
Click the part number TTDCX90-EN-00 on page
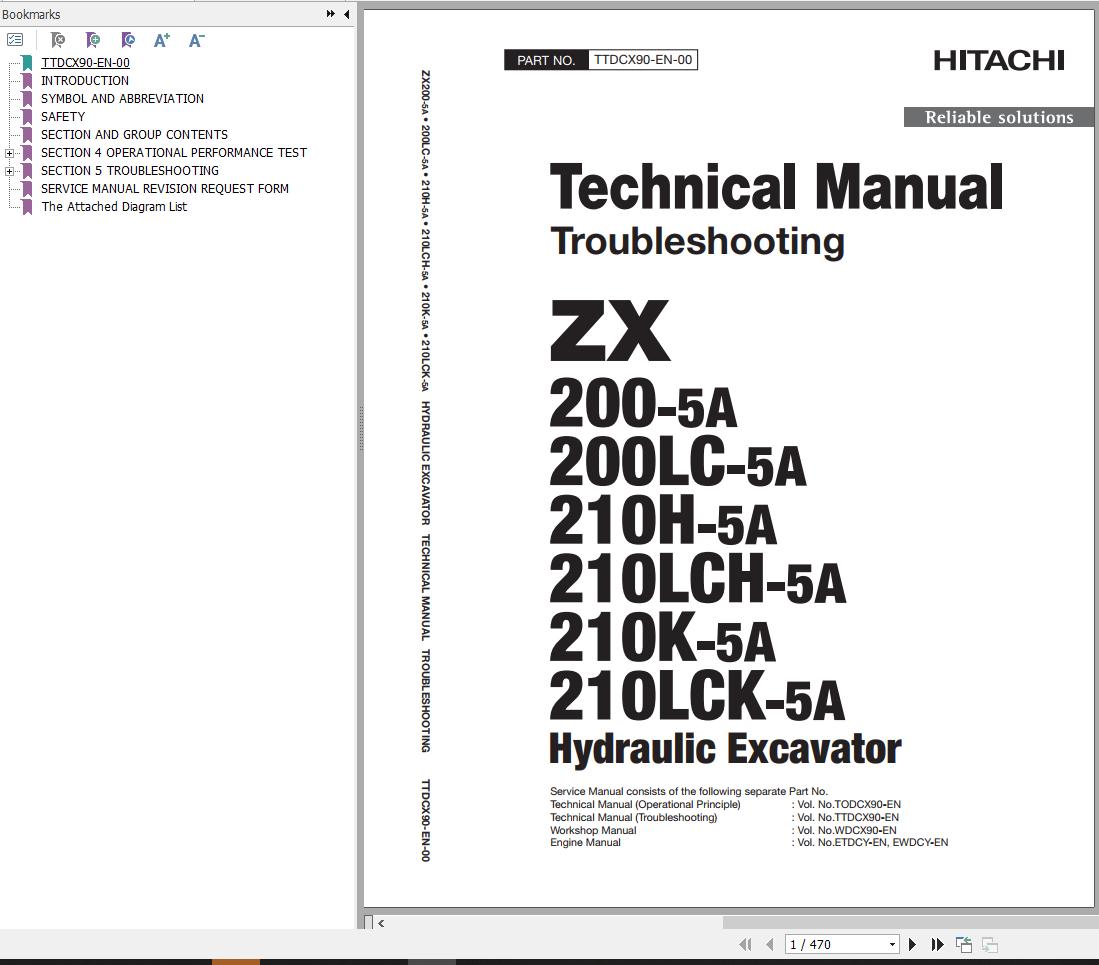pos(643,60)
